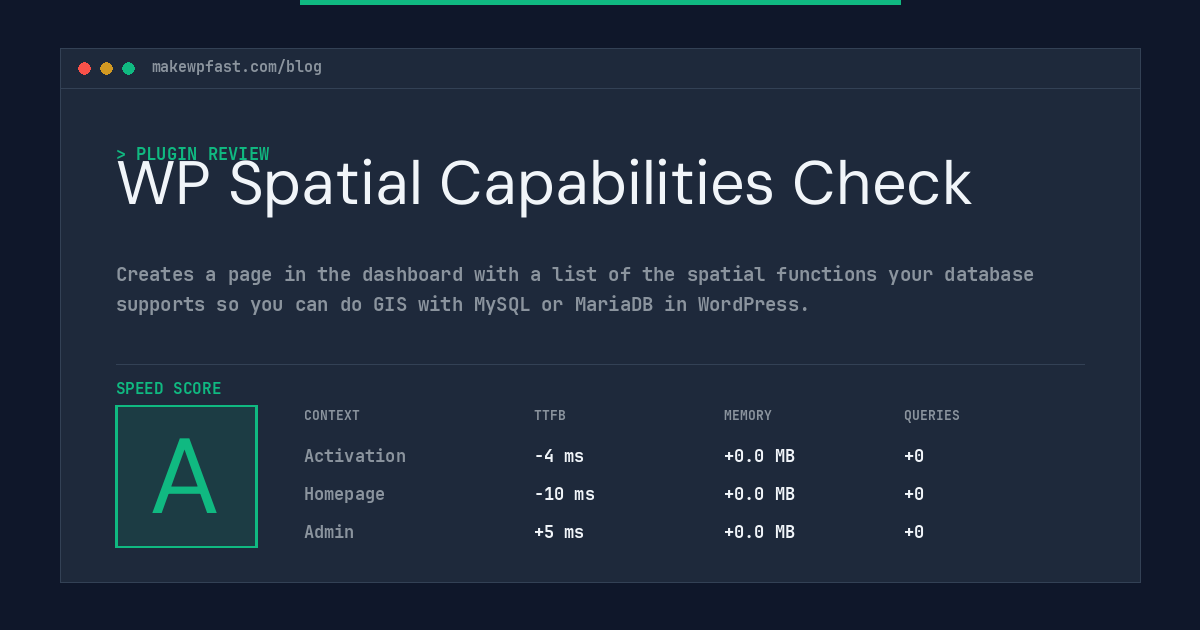Click the plugin description paragraph
Image resolution: width=1200 pixels, height=630 pixels.
575,289
